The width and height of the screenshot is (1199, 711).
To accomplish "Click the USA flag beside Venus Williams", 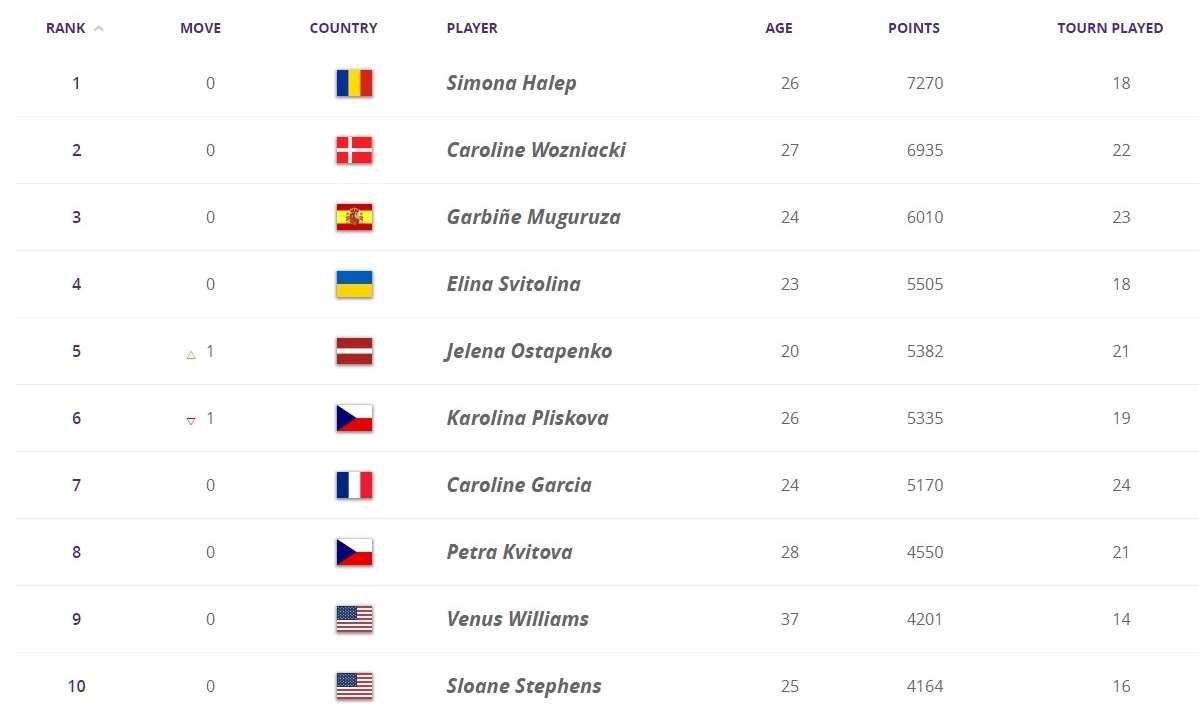I will point(354,619).
